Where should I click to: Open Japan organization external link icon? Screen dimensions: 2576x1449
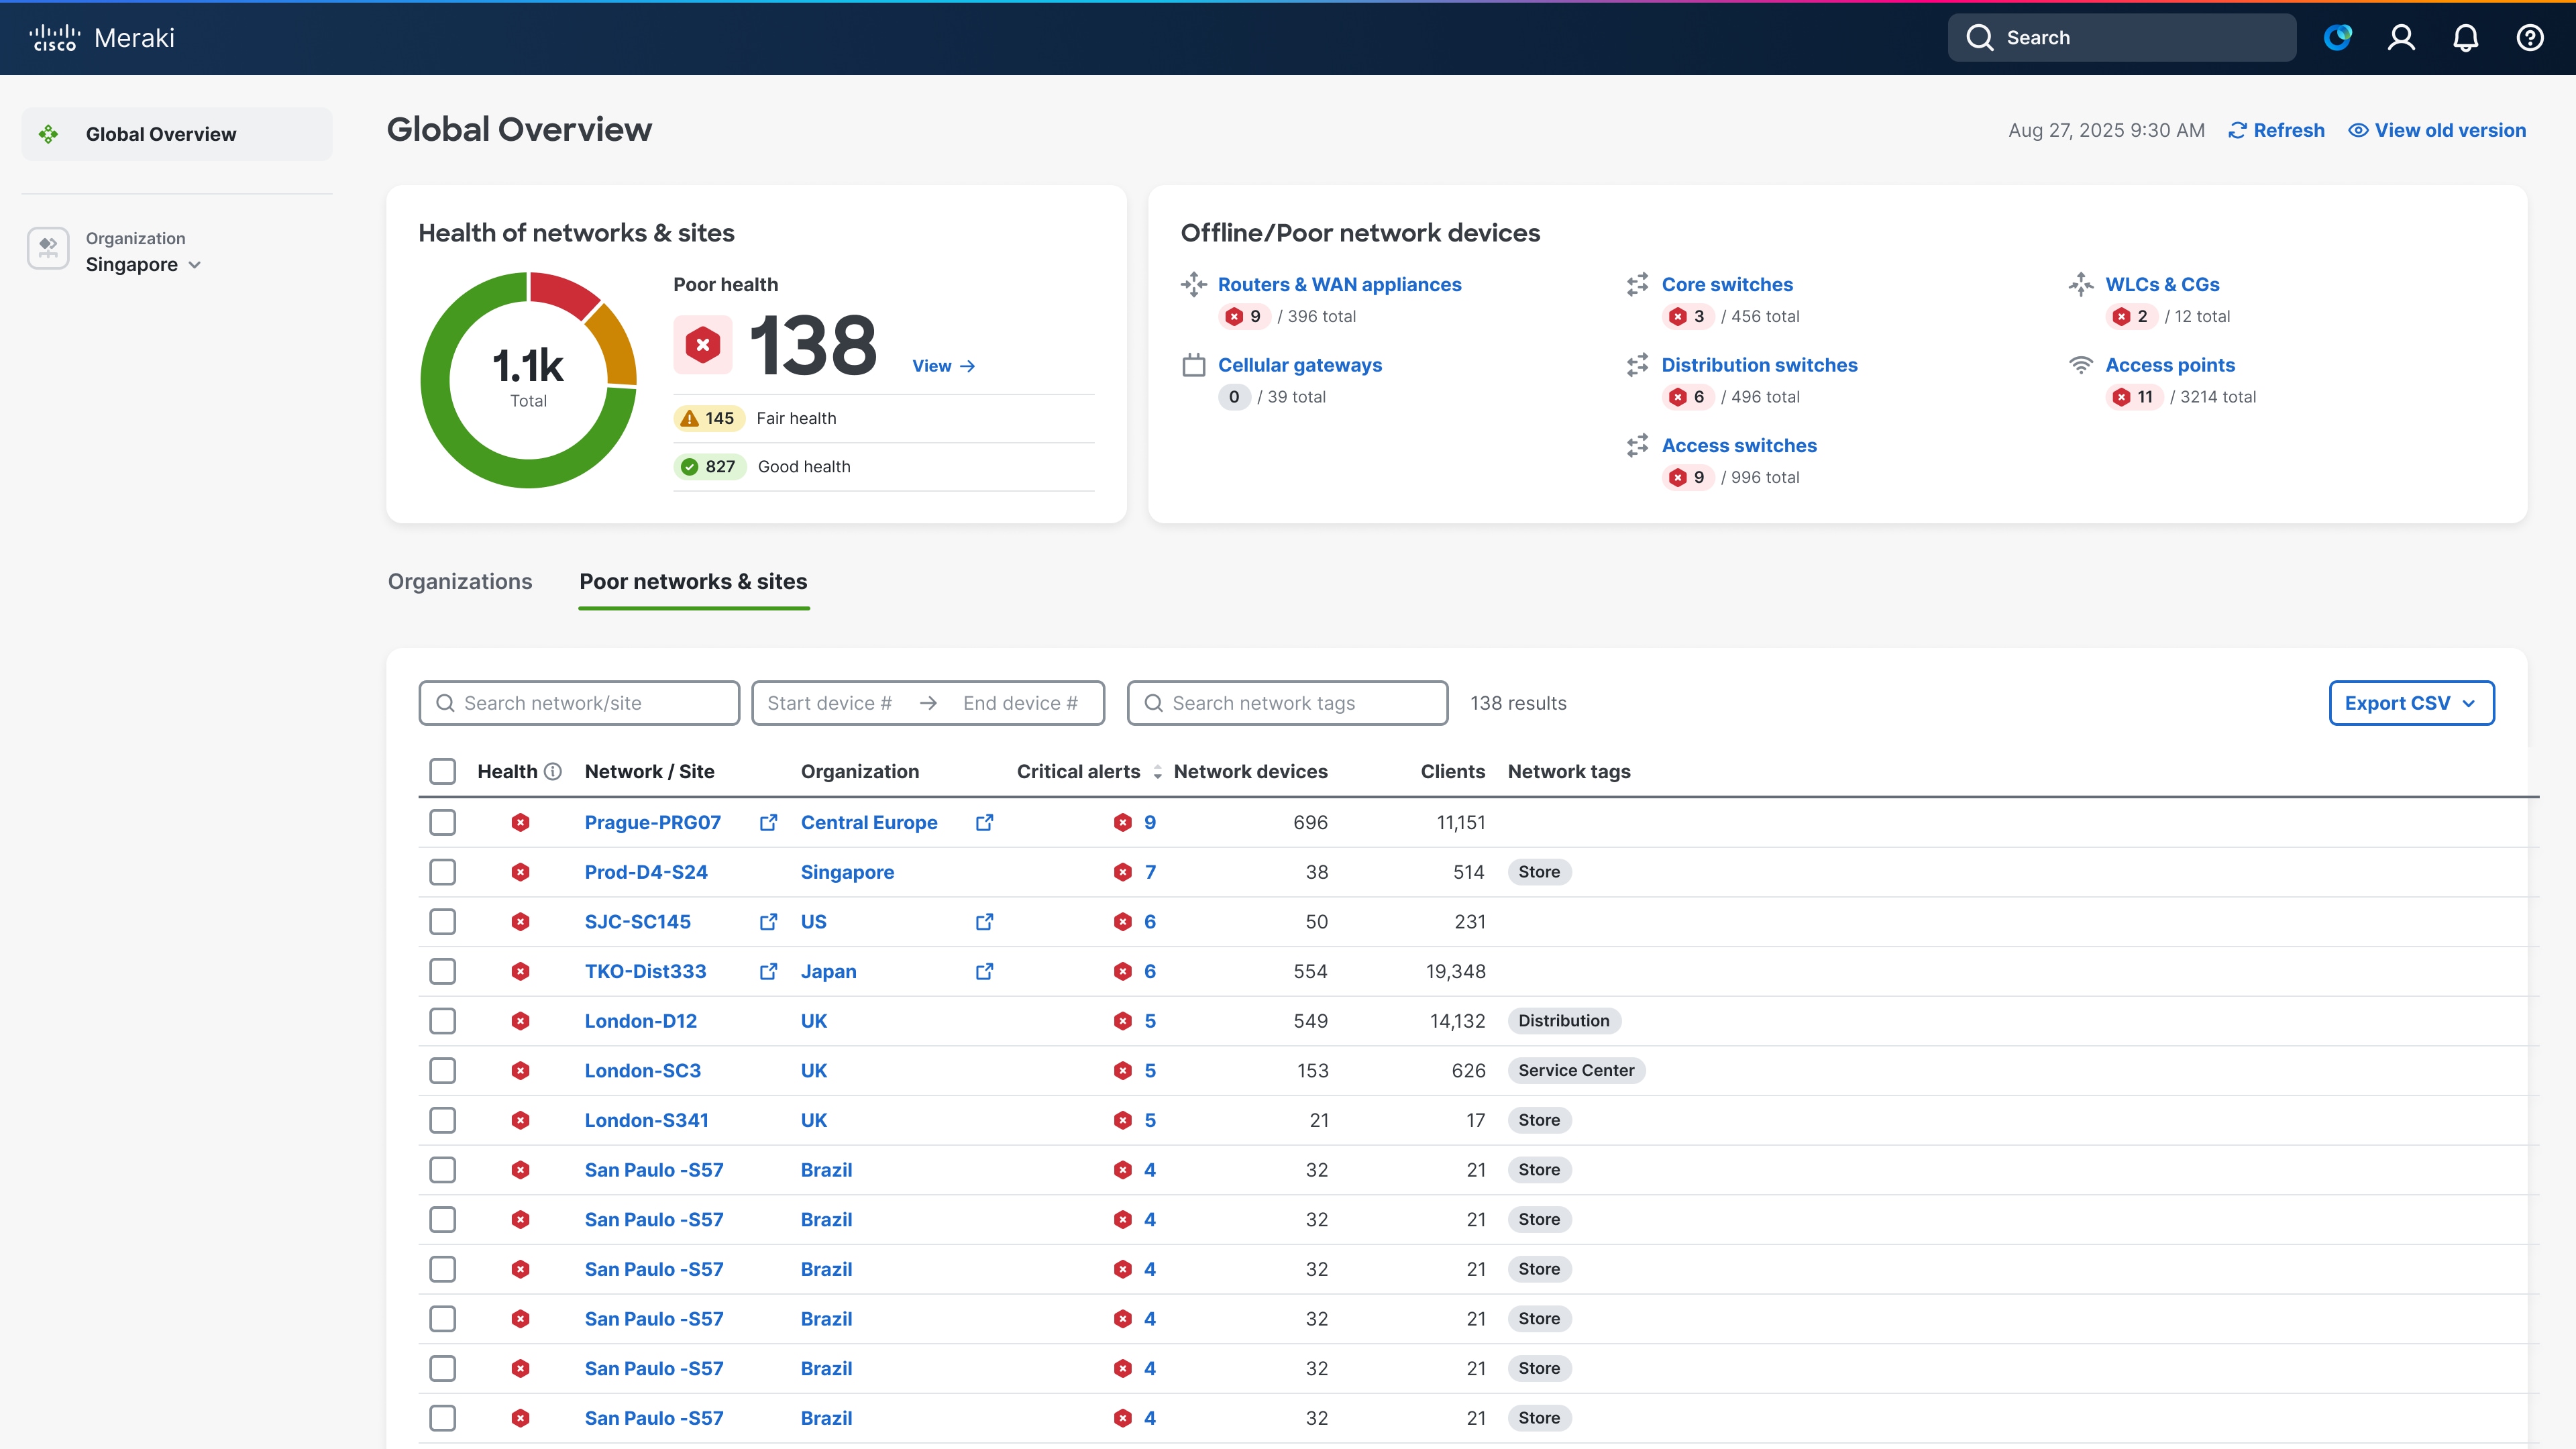[984, 971]
